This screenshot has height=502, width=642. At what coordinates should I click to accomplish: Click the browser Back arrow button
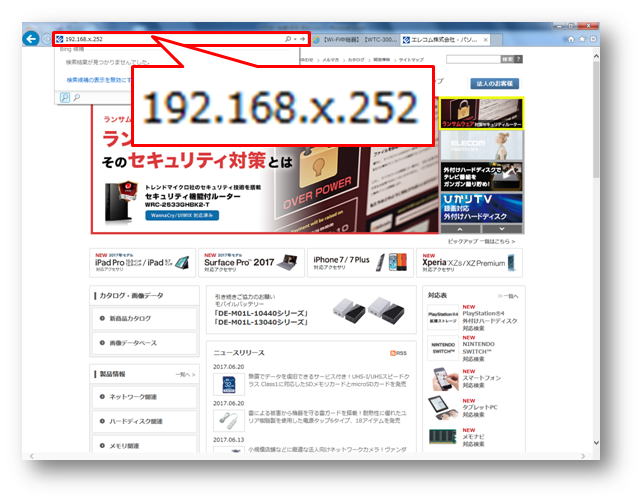point(31,39)
